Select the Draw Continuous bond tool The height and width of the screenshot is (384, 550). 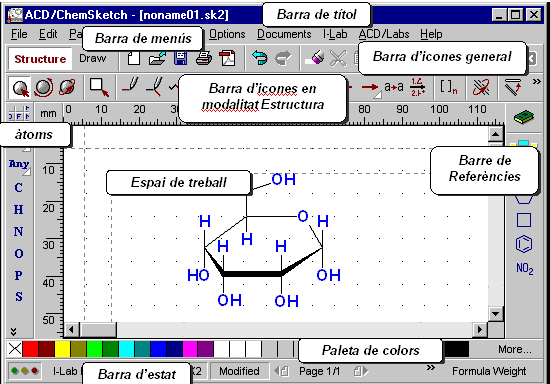point(154,86)
